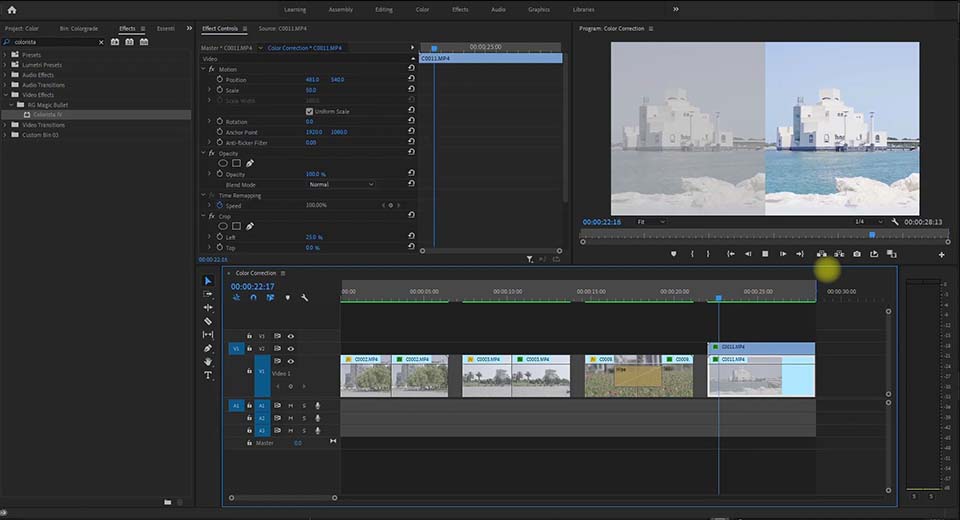Select the Track Select Forward tool
960x520 pixels.
pyautogui.click(x=208, y=294)
